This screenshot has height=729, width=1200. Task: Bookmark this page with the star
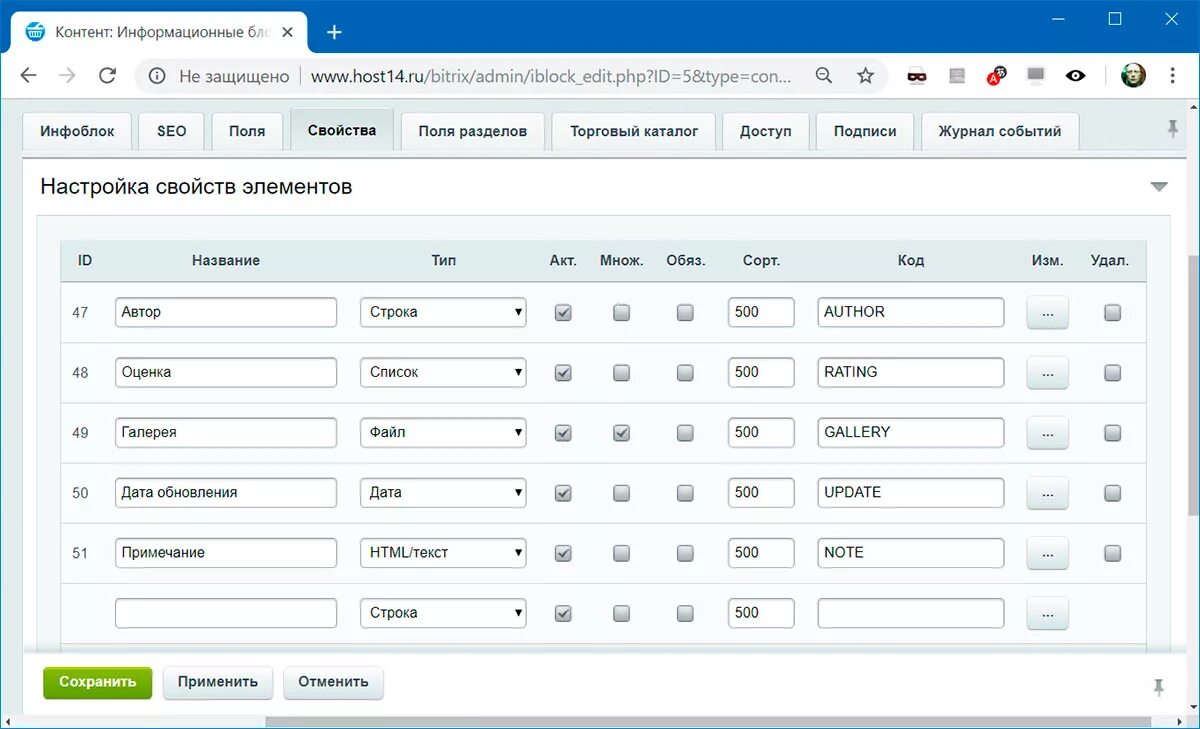866,76
